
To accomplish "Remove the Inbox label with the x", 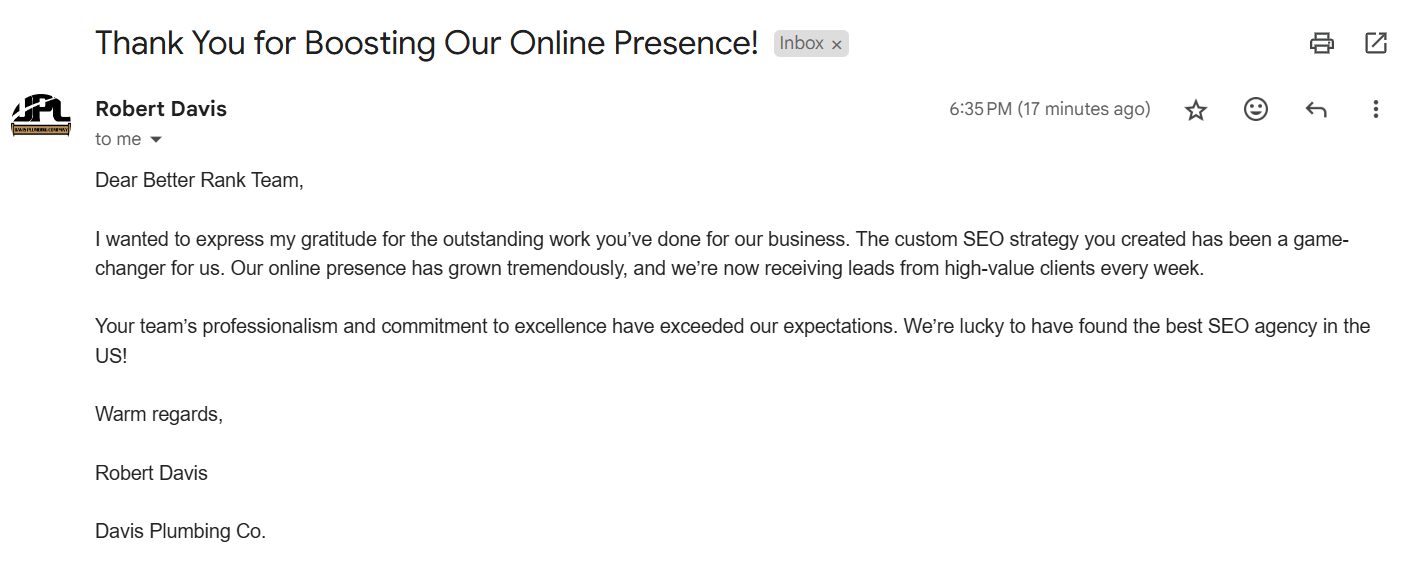I will (837, 45).
